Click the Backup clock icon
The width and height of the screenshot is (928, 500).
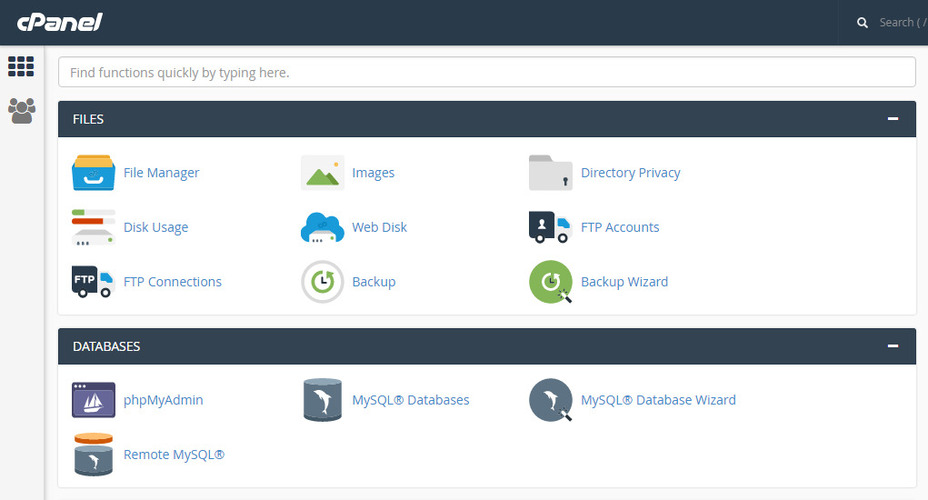click(322, 282)
